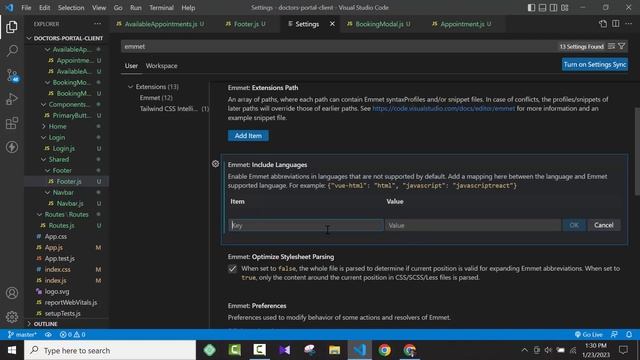Toggle the bottom panel layout icon
Screen dimensions: 640x360
[542, 8]
